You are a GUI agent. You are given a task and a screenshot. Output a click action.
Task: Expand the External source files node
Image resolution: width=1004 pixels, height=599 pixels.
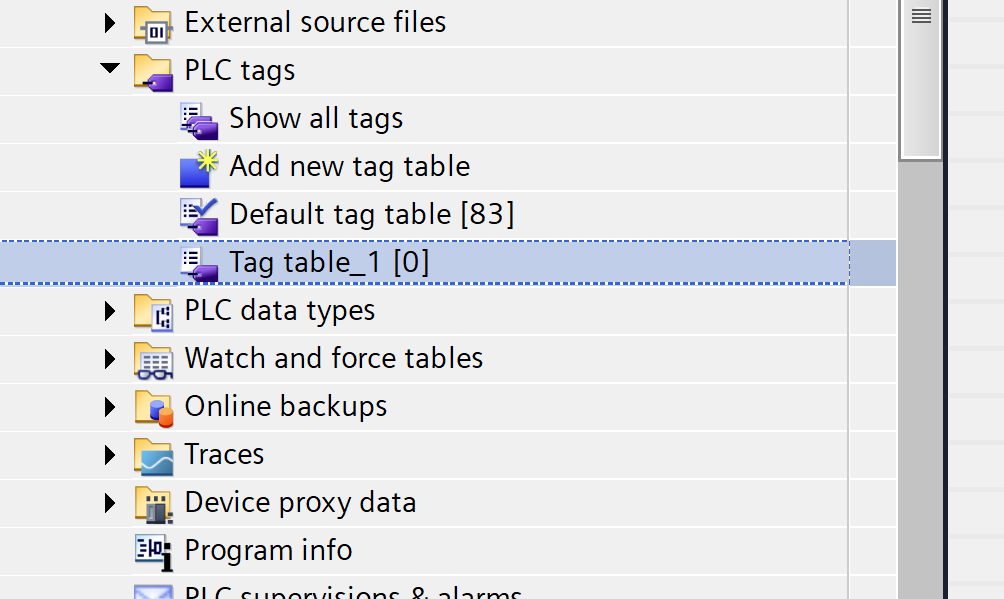pos(110,23)
